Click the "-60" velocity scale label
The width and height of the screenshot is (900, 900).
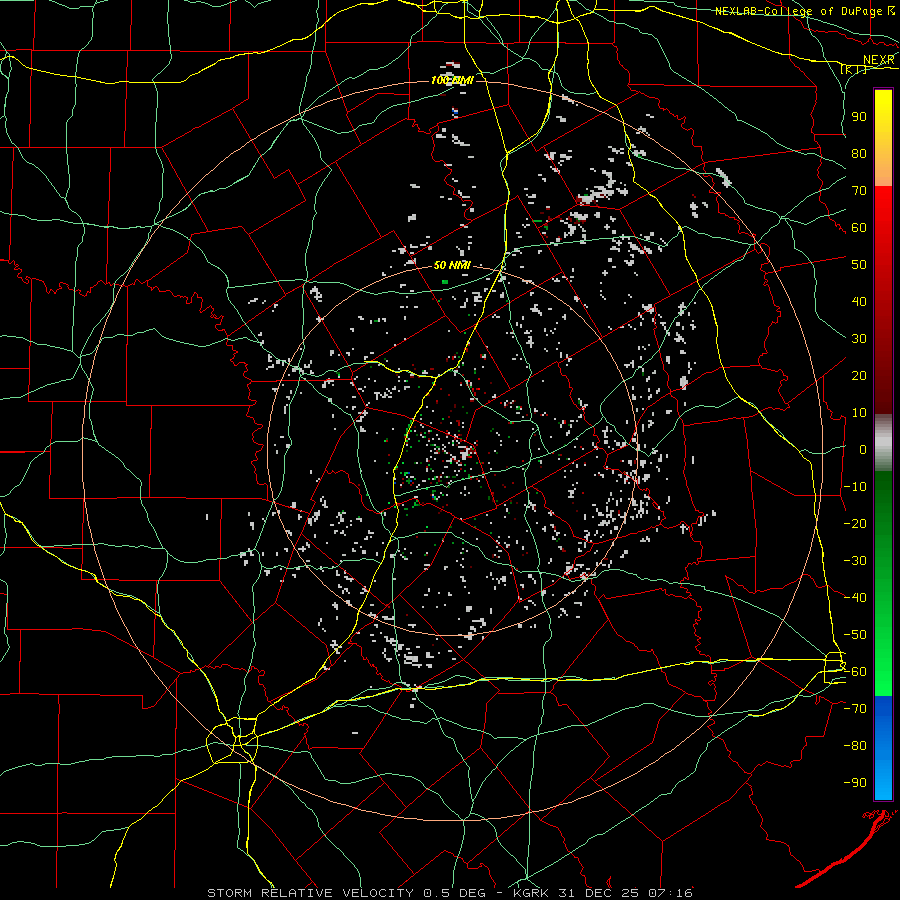[x=855, y=672]
